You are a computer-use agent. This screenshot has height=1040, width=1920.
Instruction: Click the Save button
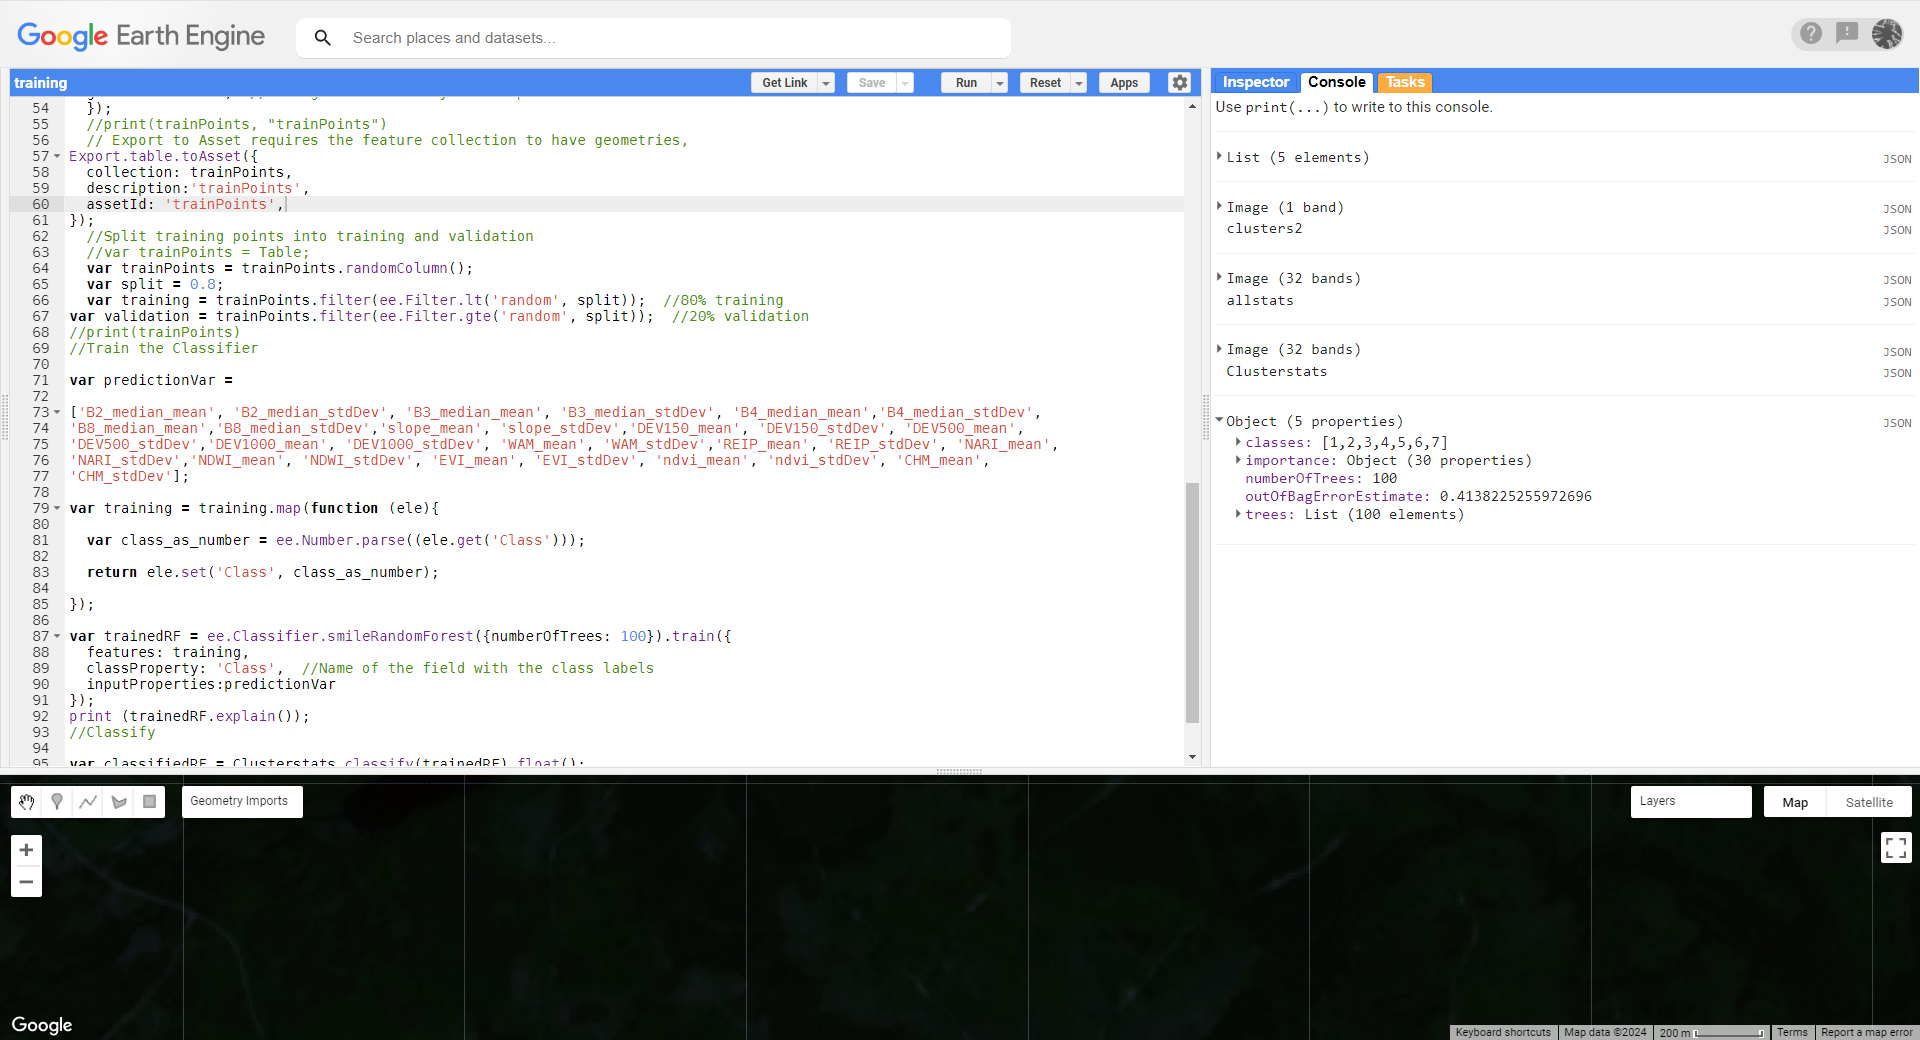(872, 83)
